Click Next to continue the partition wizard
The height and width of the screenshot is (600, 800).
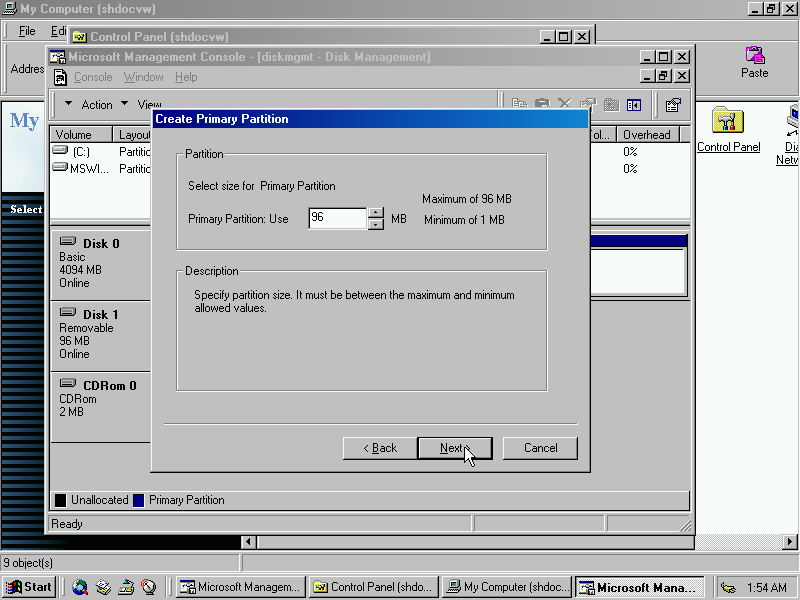[453, 448]
